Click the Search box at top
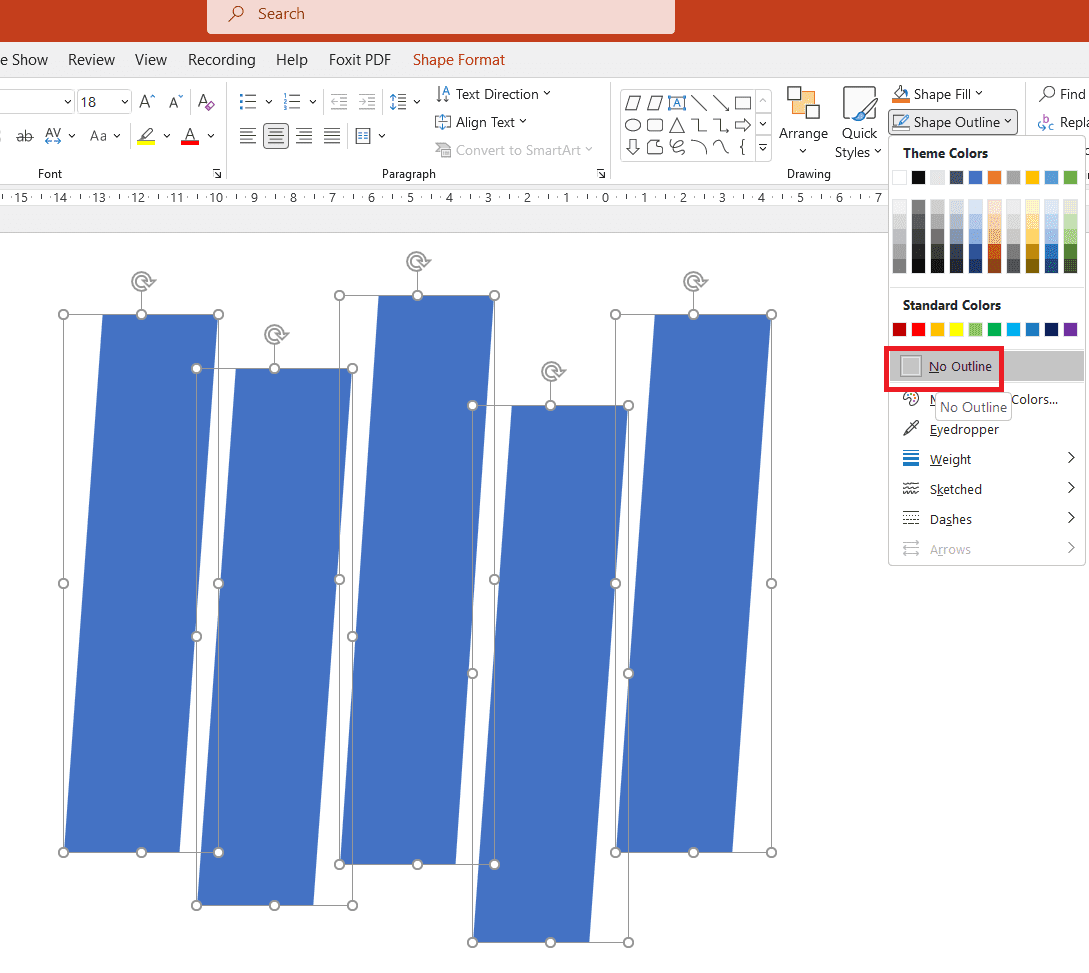 coord(441,15)
